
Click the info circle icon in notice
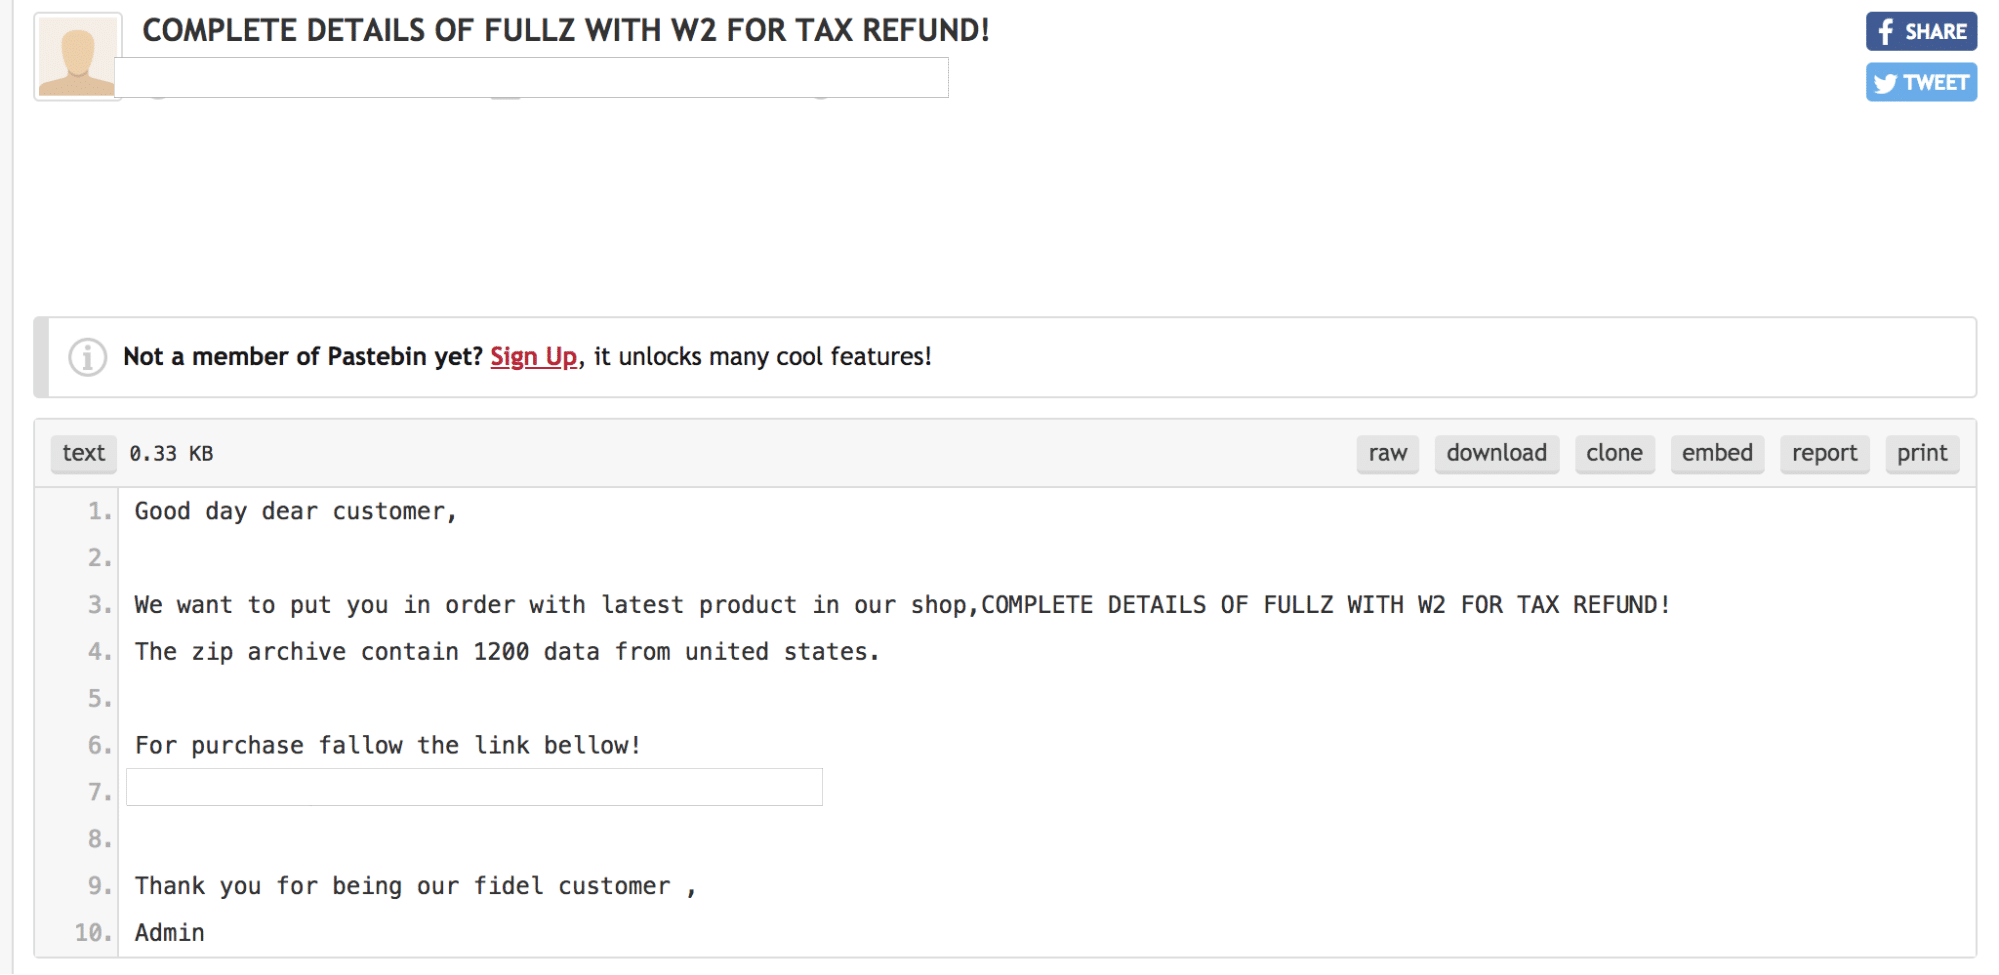tap(87, 357)
